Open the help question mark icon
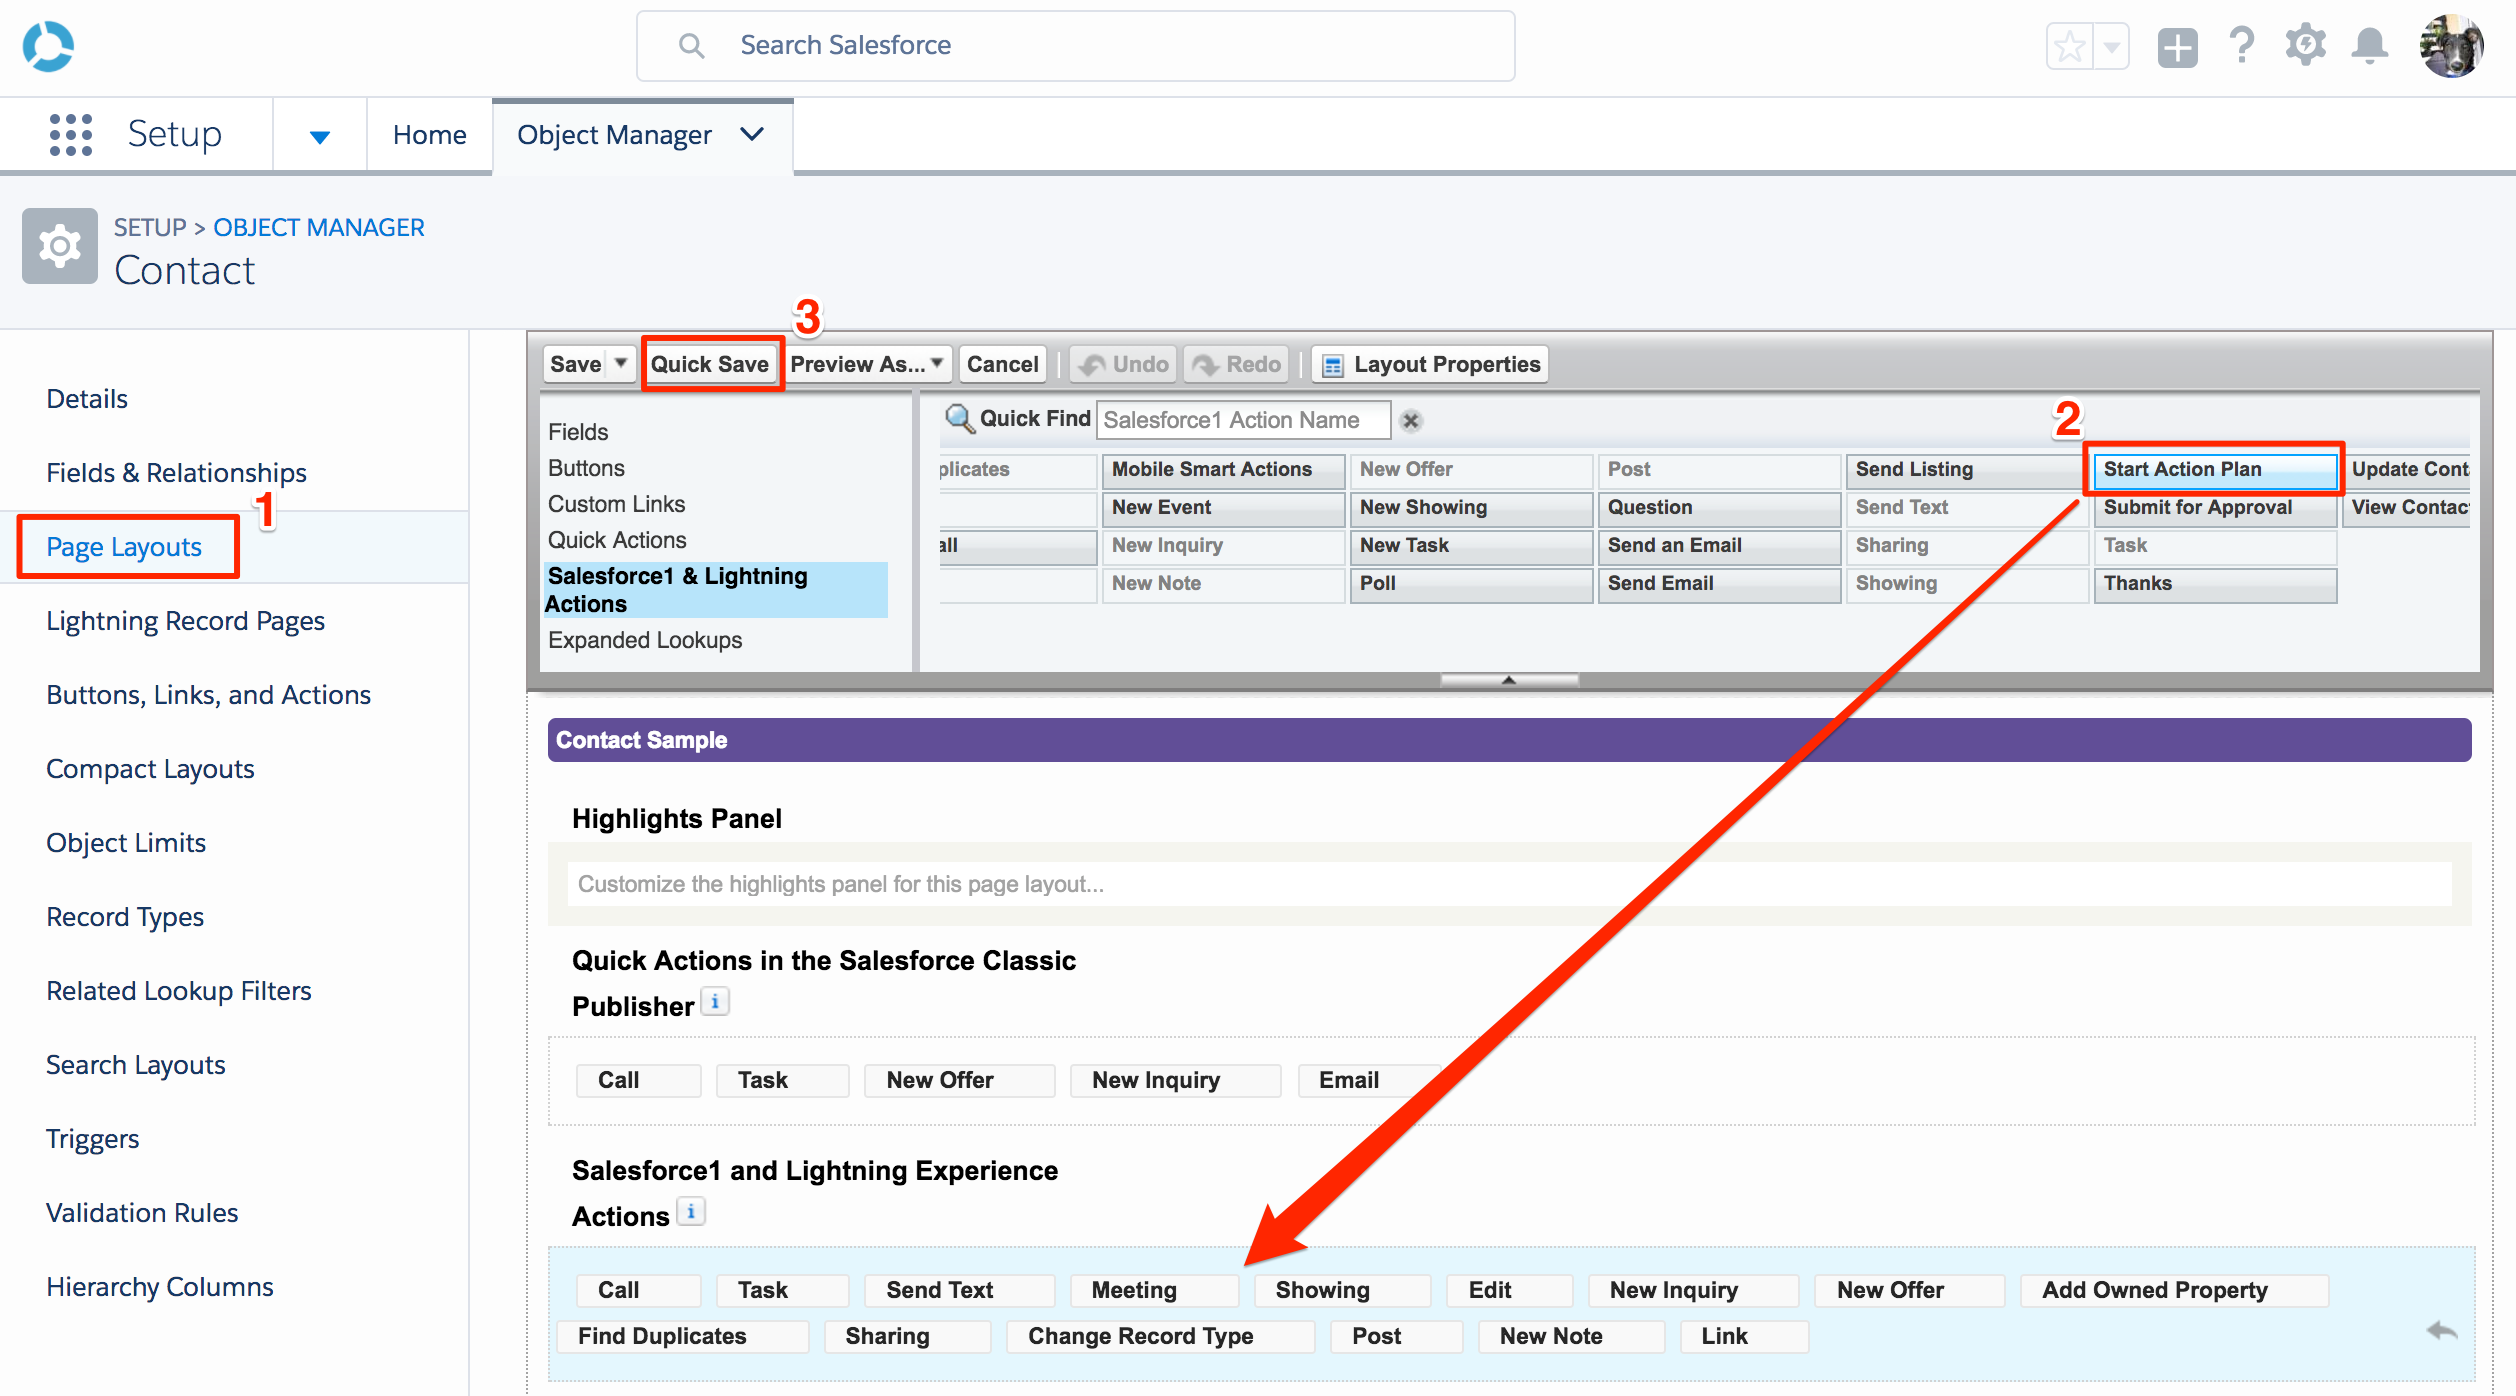Viewport: 2516px width, 1396px height. (2242, 45)
